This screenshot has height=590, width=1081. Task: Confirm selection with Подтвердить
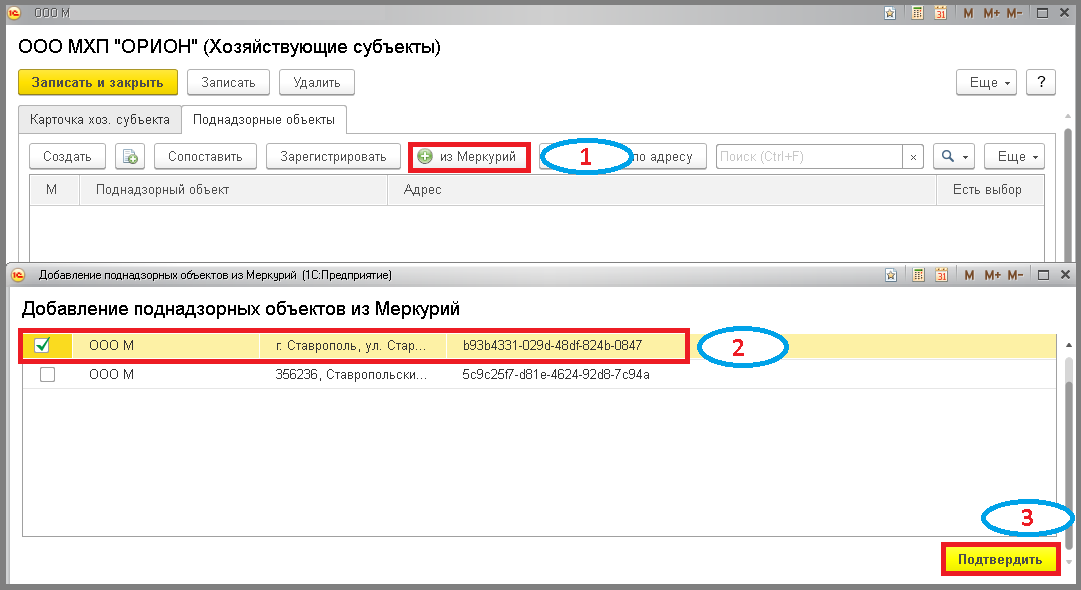click(x=1000, y=559)
